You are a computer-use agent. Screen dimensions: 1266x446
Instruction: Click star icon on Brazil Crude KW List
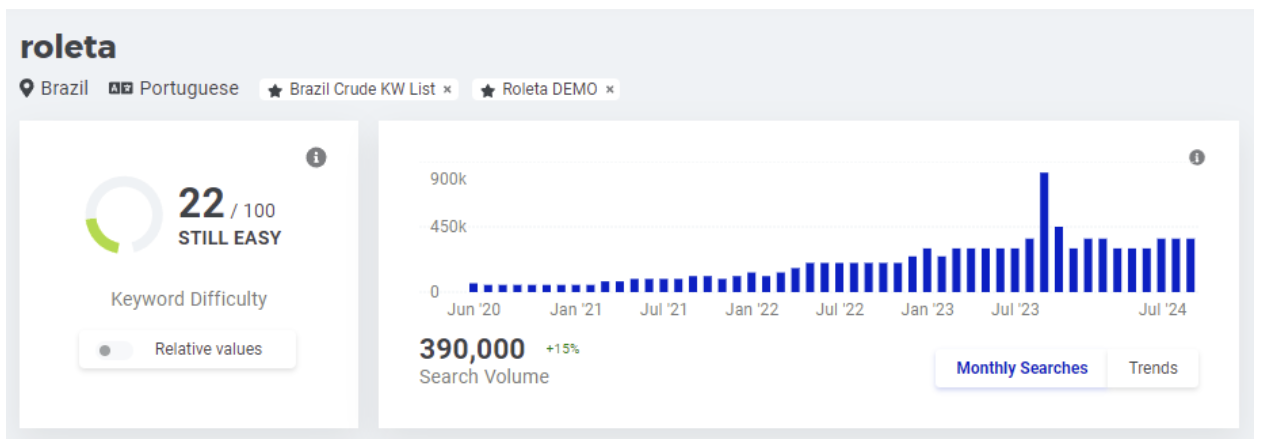tap(275, 90)
